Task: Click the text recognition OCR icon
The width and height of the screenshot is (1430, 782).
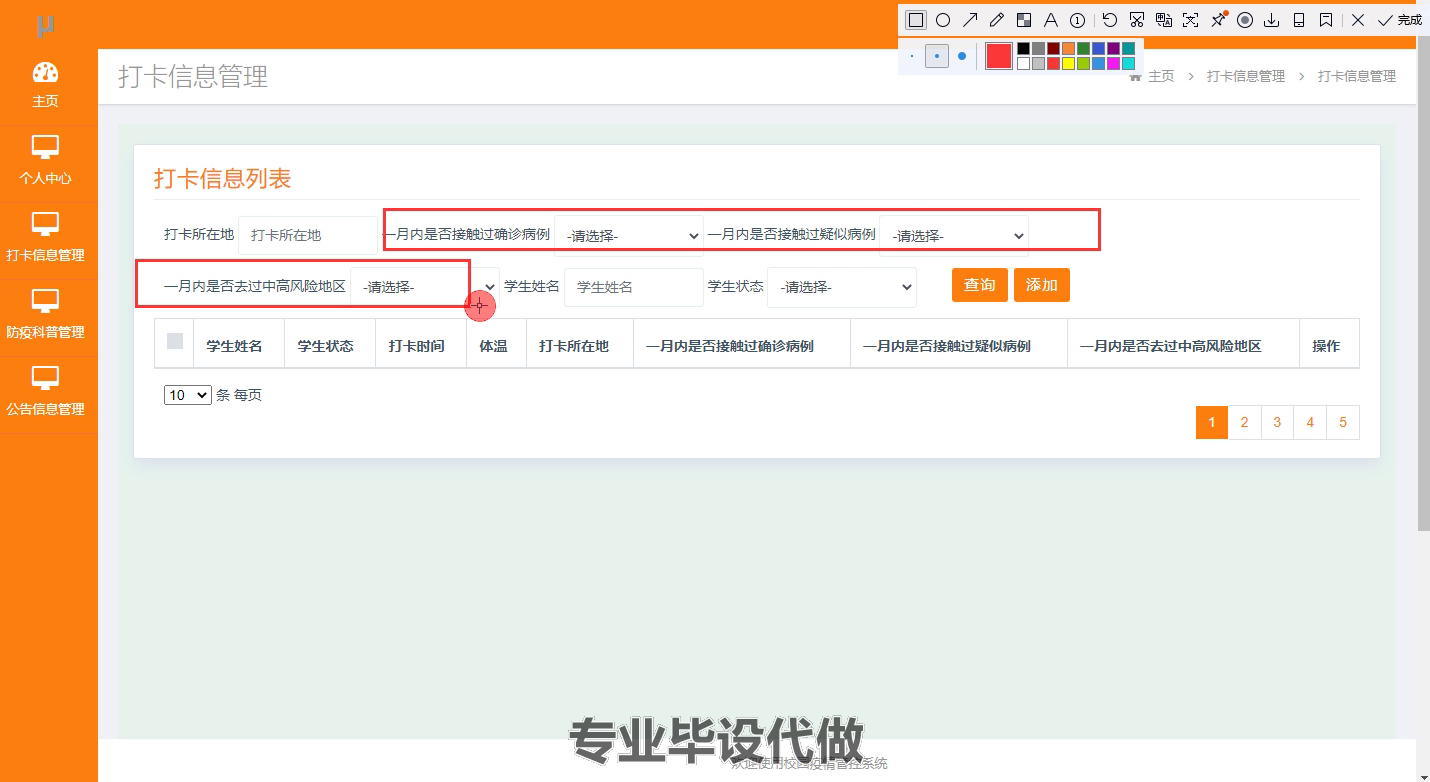Action: (1191, 20)
